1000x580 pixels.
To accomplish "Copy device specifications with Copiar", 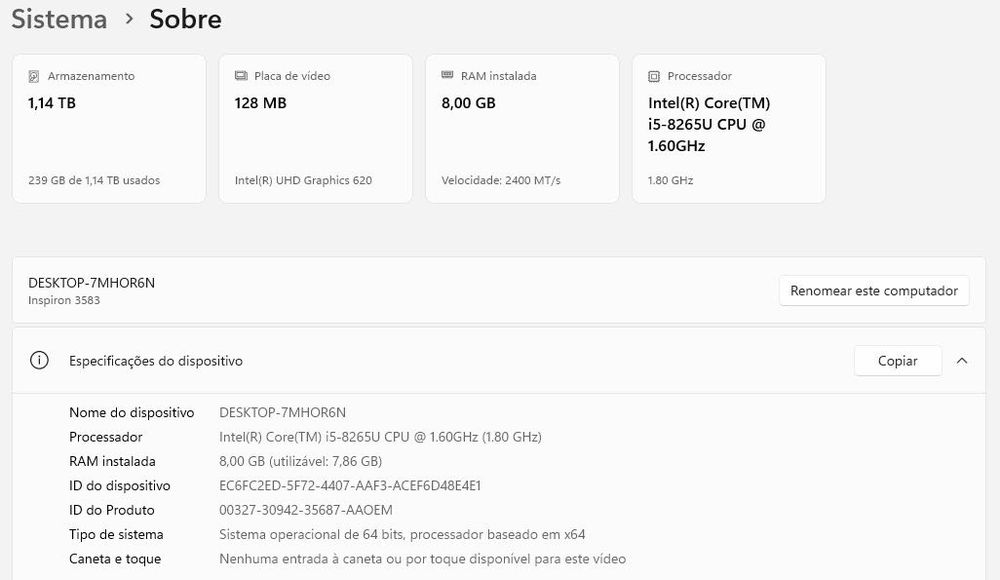I will (897, 361).
